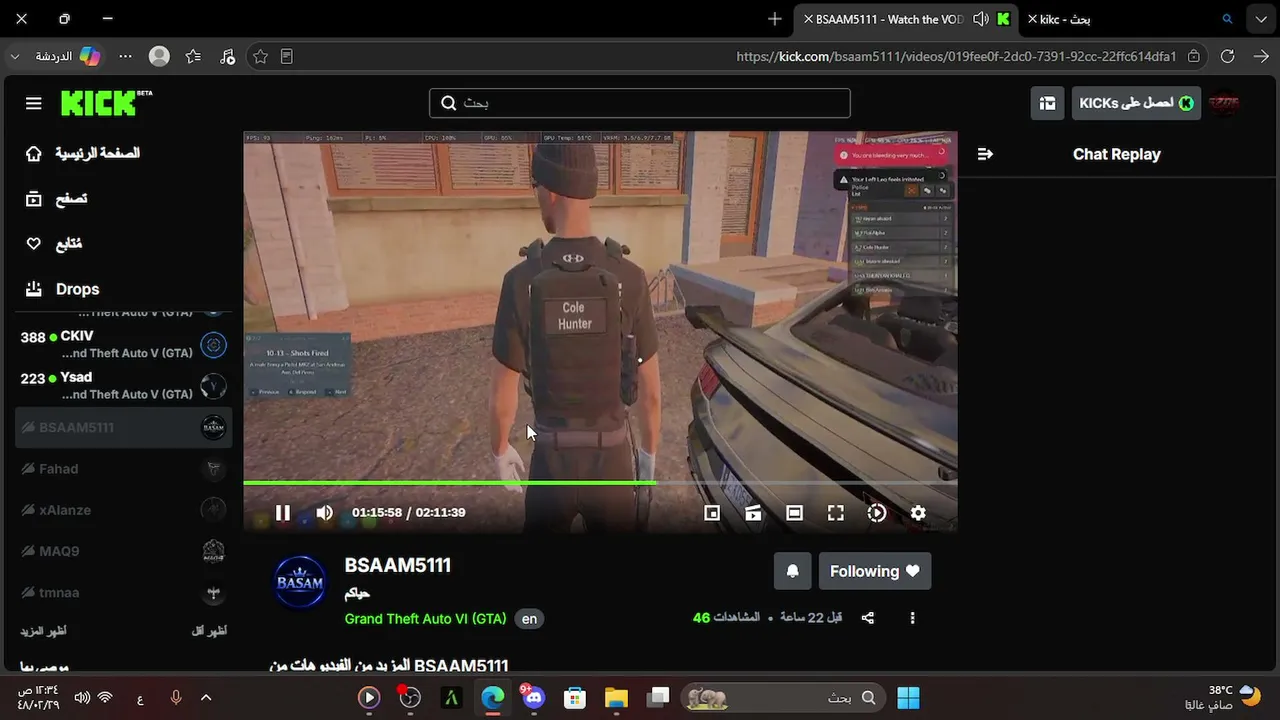
Task: Open offline channel xAlanze
Action: 124,510
